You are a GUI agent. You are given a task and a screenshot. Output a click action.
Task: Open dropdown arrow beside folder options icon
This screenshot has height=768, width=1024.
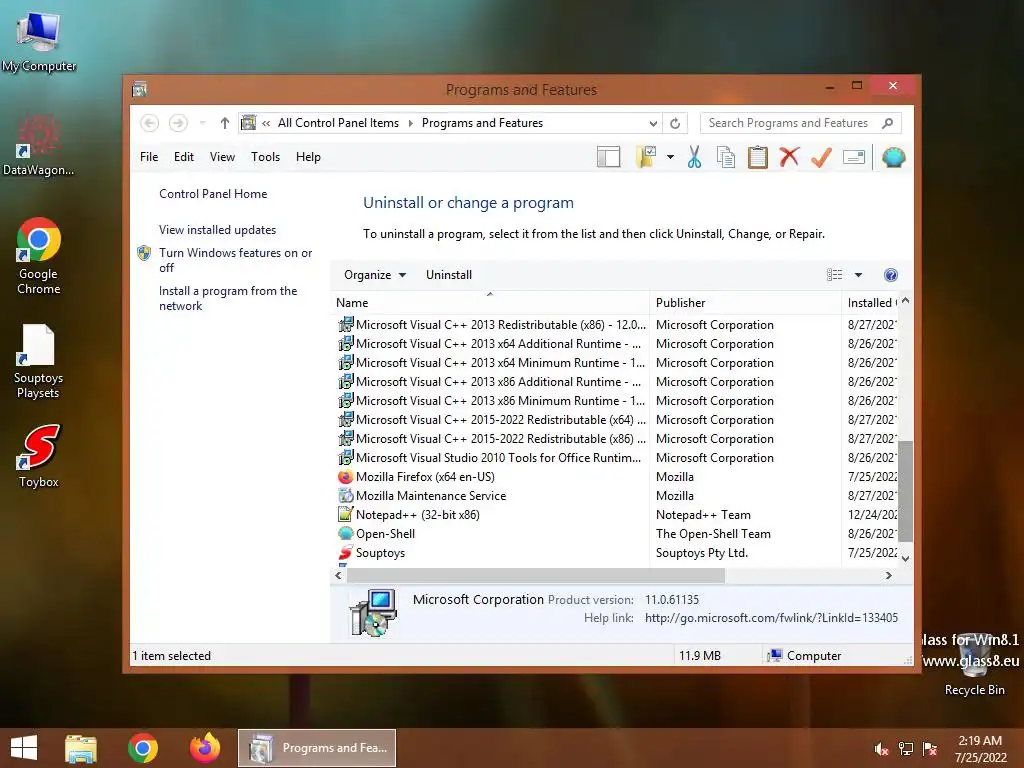(x=670, y=157)
